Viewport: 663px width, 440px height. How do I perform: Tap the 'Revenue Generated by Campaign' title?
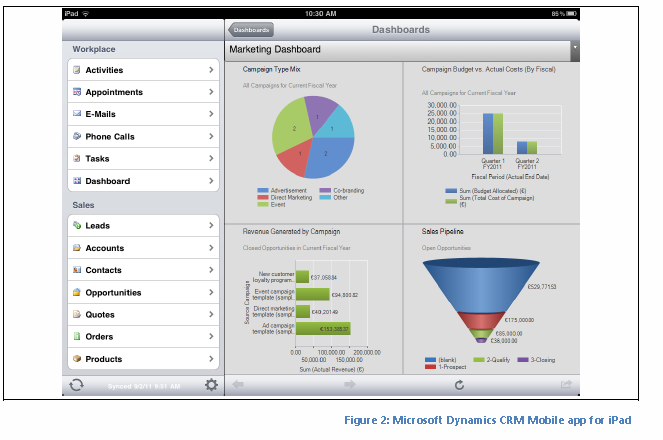(291, 231)
